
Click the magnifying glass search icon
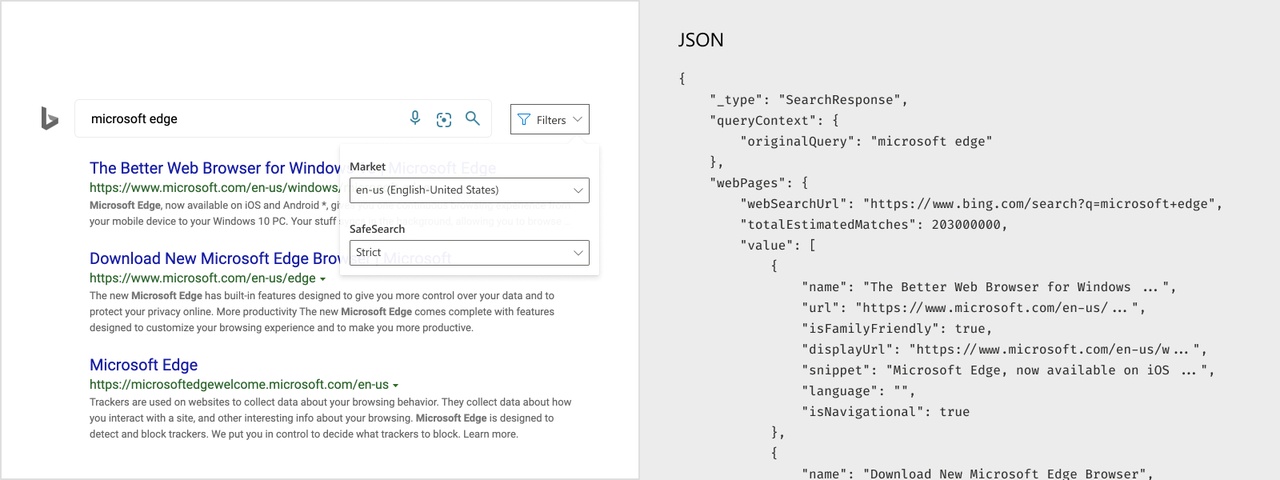473,118
